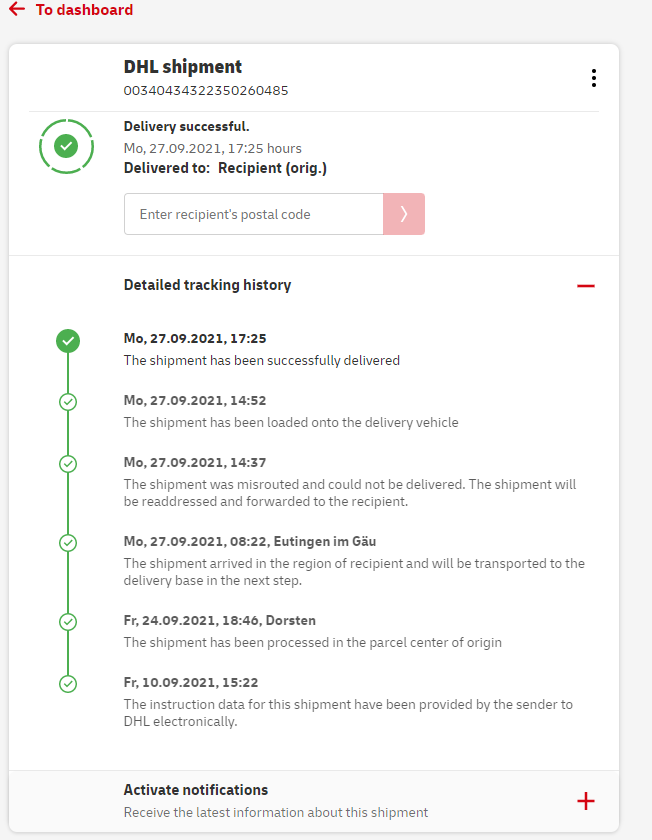This screenshot has height=840, width=652.
Task: Click the checkmark for the 10.09.2021 event
Action: click(x=68, y=684)
